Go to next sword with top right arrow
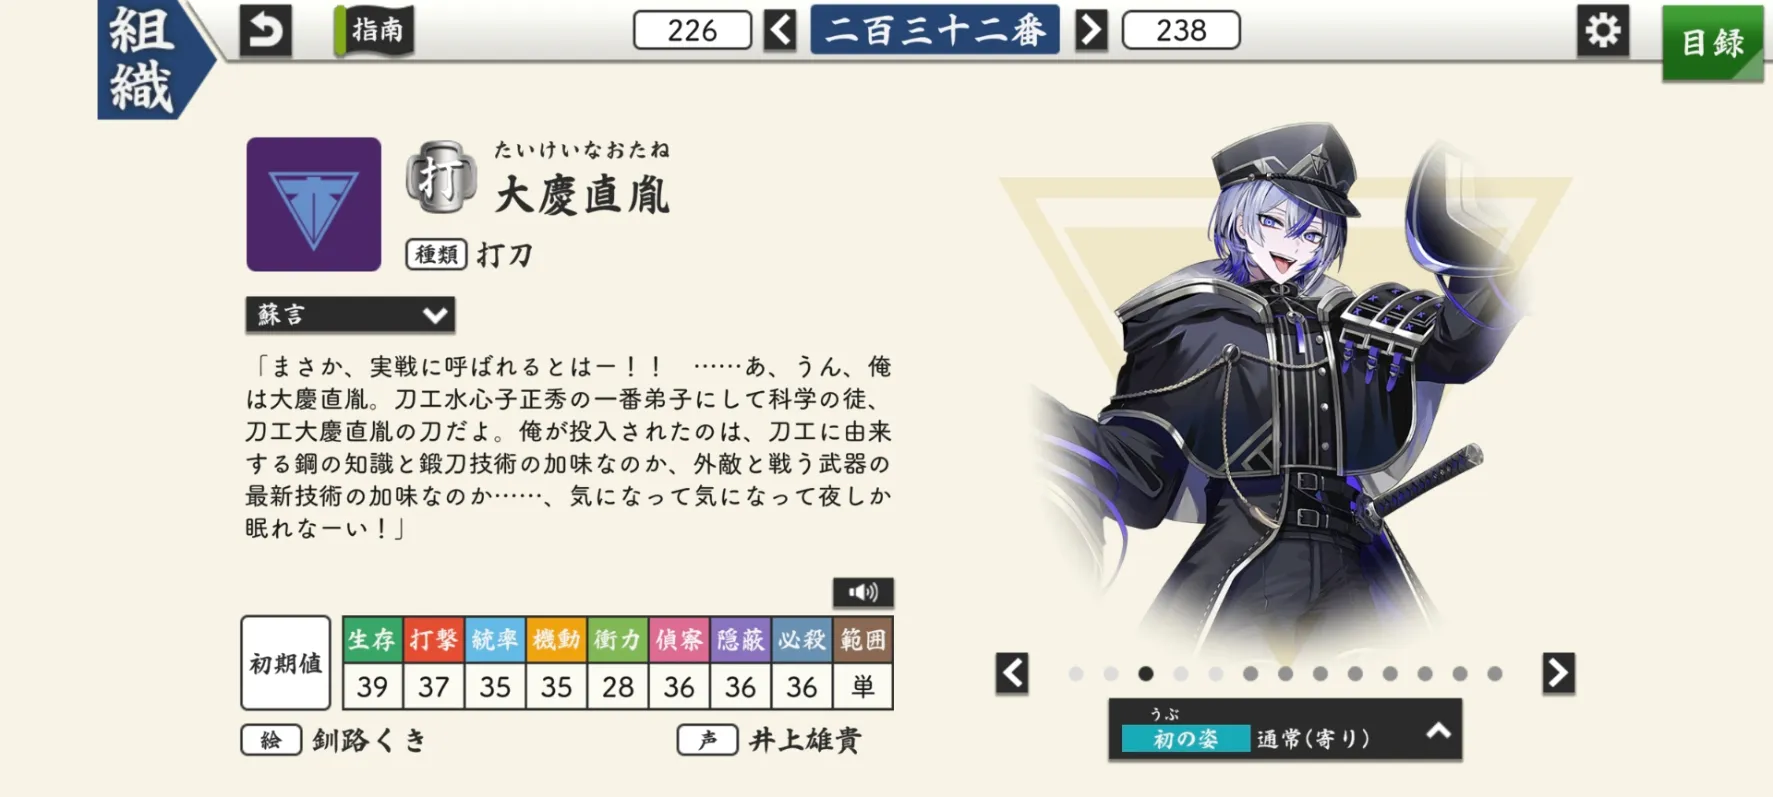This screenshot has height=797, width=1773. [1091, 30]
